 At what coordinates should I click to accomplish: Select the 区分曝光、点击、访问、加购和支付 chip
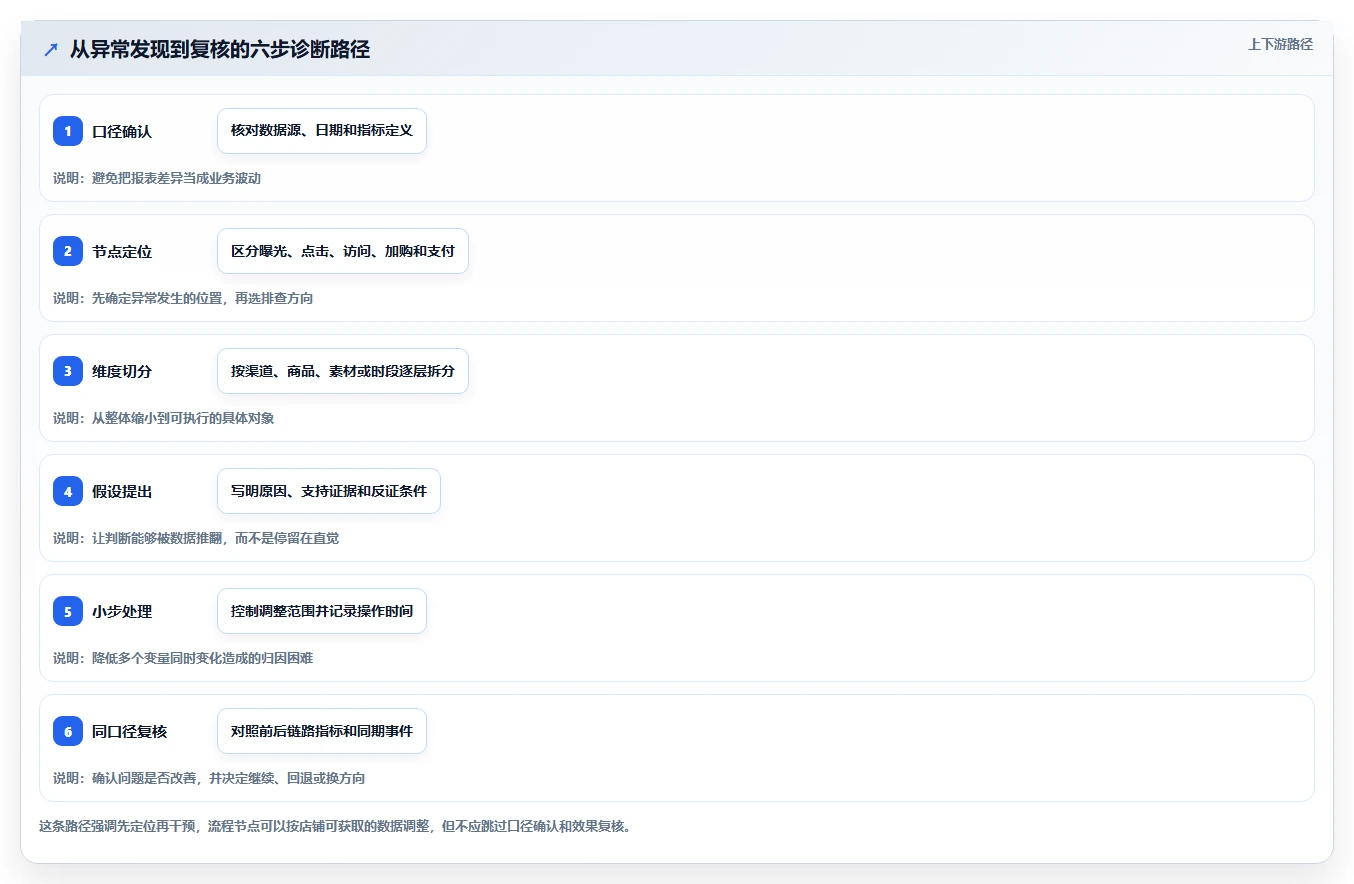tap(343, 251)
